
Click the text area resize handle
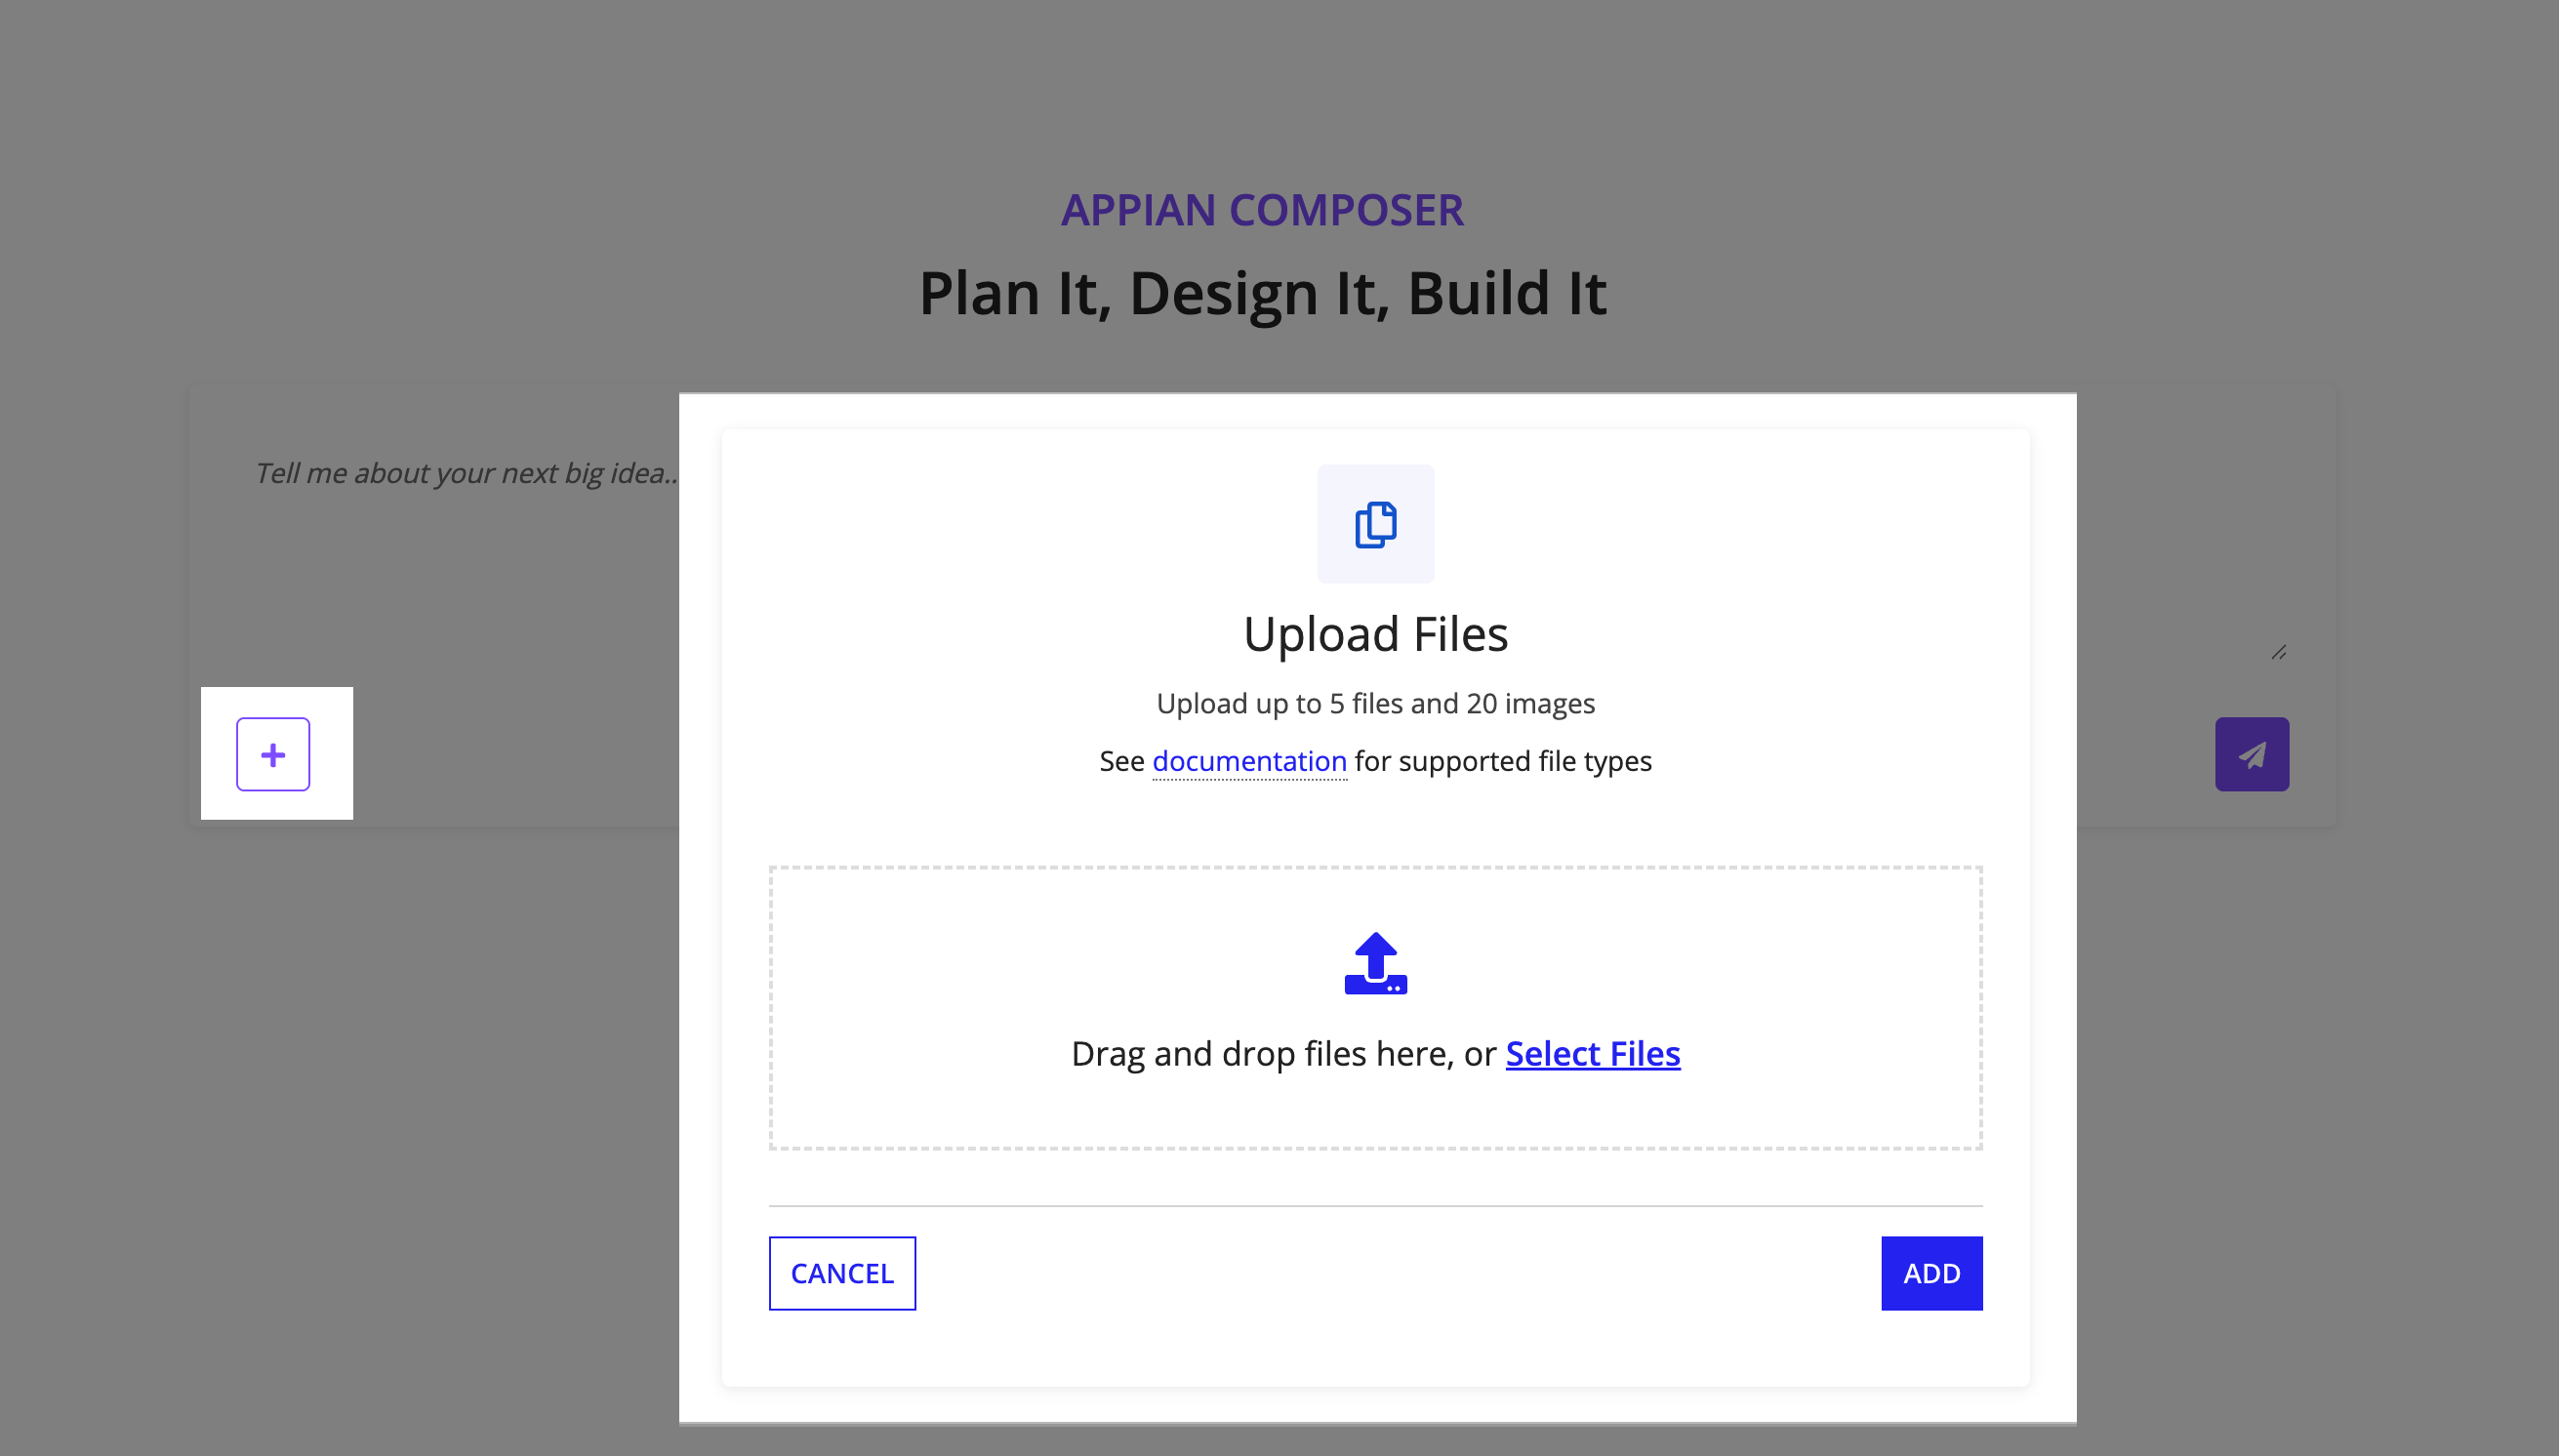(x=2278, y=652)
